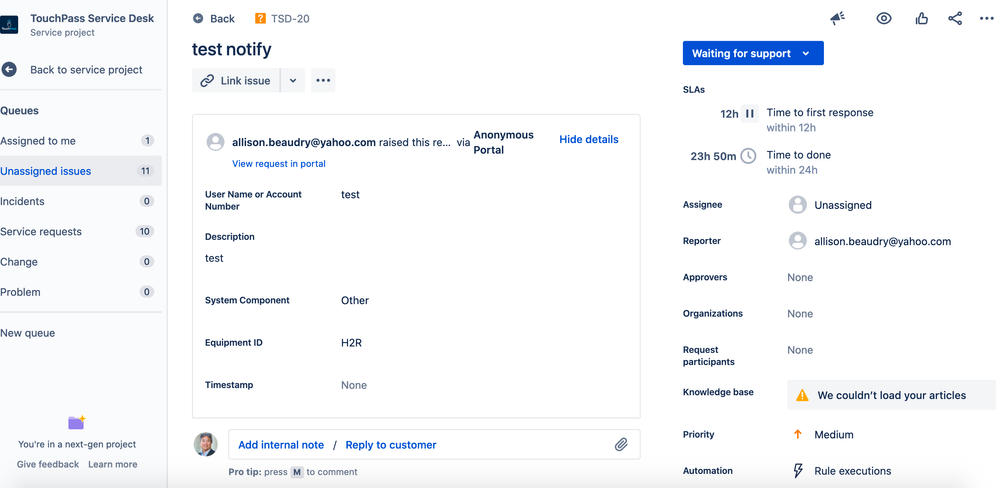Click the share icon
The width and height of the screenshot is (999, 488).
click(x=954, y=18)
